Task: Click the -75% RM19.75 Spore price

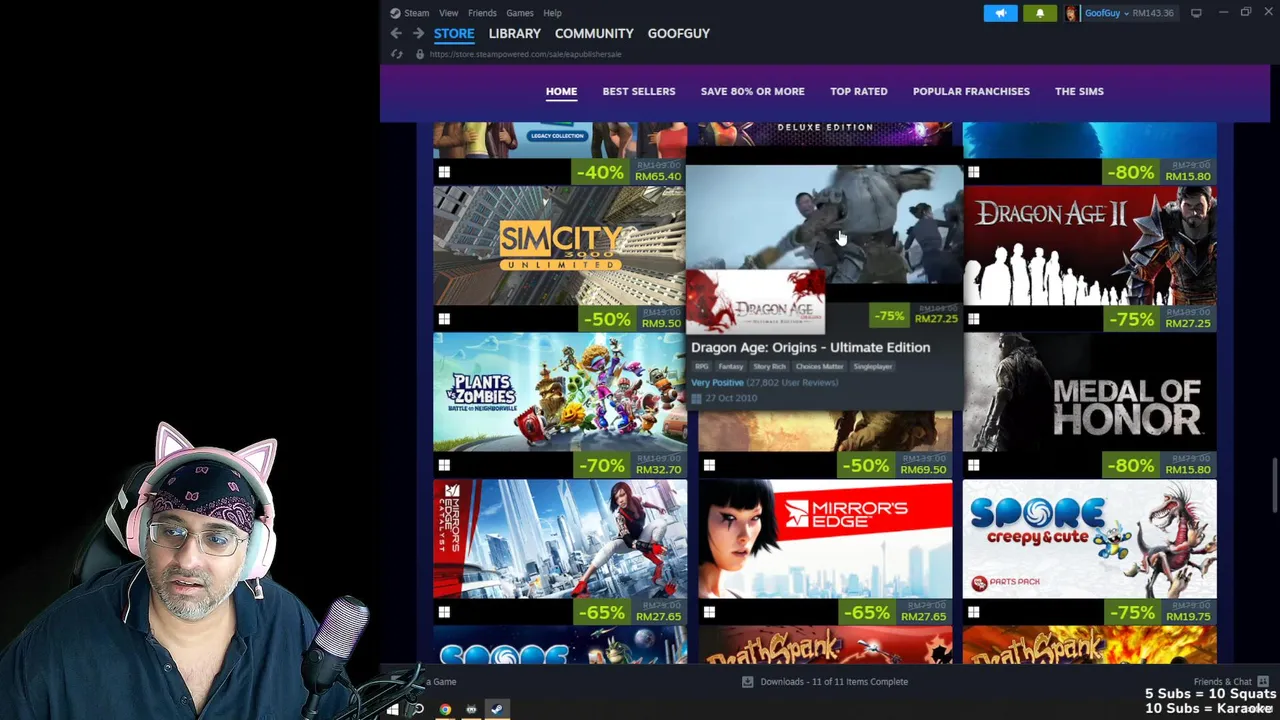Action: [x=1160, y=612]
